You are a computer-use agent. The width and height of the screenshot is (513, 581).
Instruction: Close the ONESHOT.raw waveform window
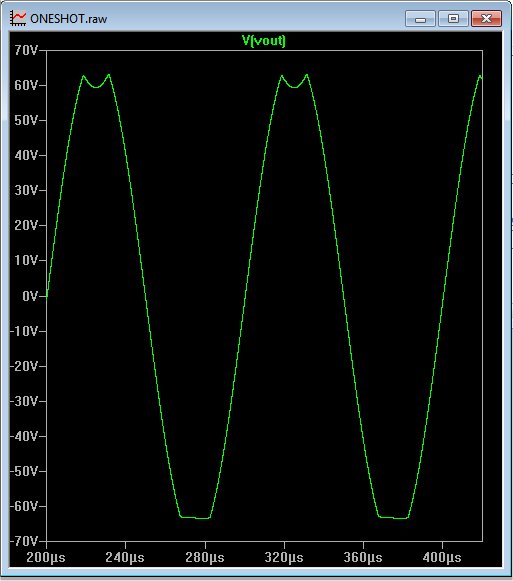[x=486, y=19]
